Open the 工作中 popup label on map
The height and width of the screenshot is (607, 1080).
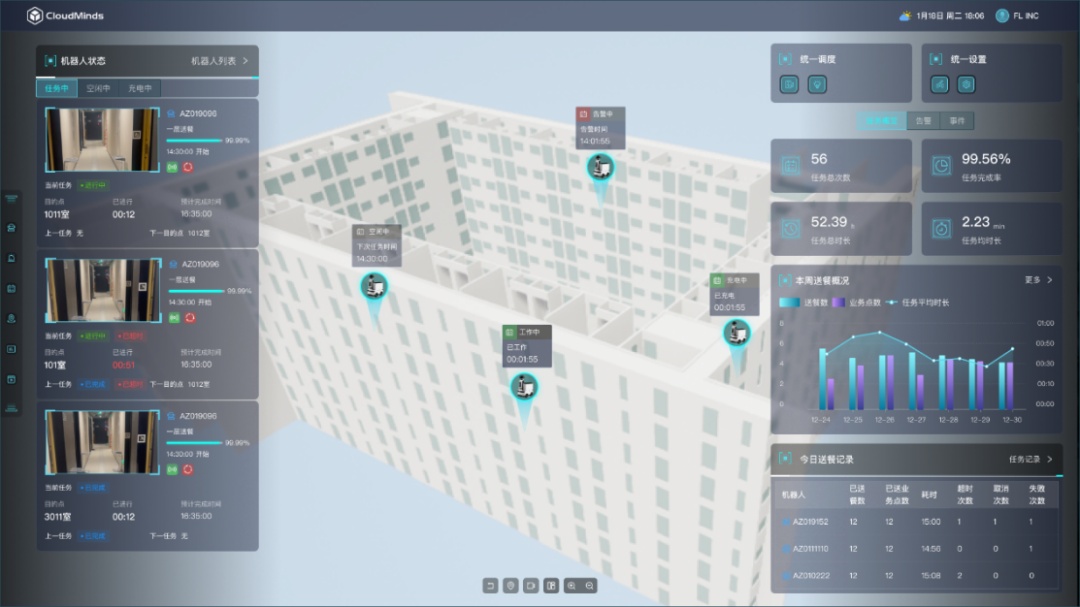pyautogui.click(x=527, y=346)
